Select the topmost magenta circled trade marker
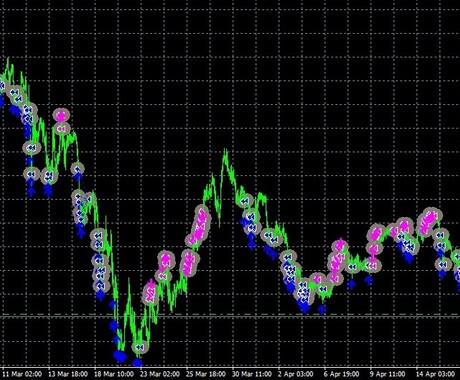Viewport: 460px width, 380px height. coord(61,116)
